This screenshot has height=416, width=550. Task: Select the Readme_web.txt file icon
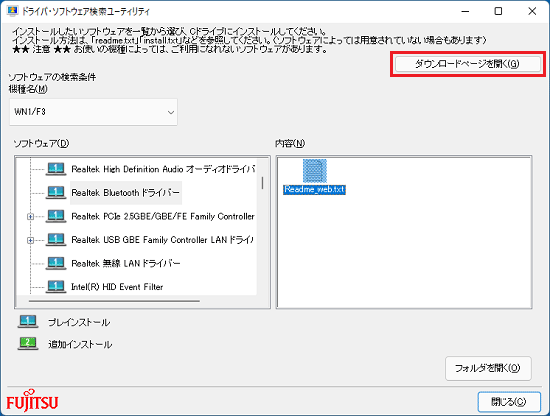point(315,171)
